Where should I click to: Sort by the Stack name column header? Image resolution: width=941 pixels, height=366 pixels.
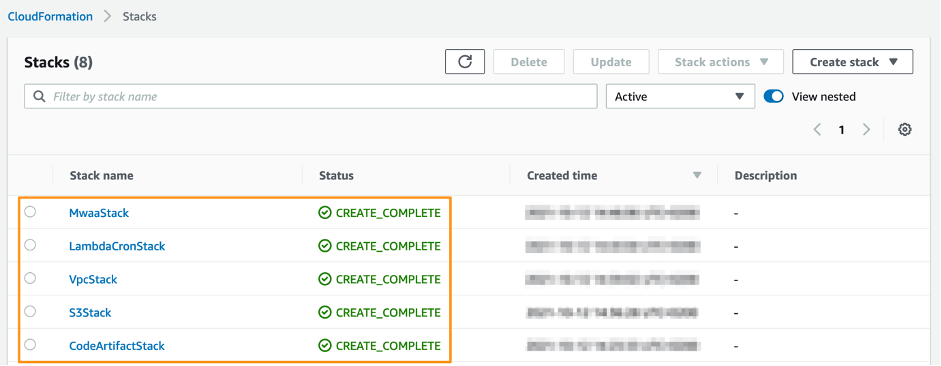[101, 176]
